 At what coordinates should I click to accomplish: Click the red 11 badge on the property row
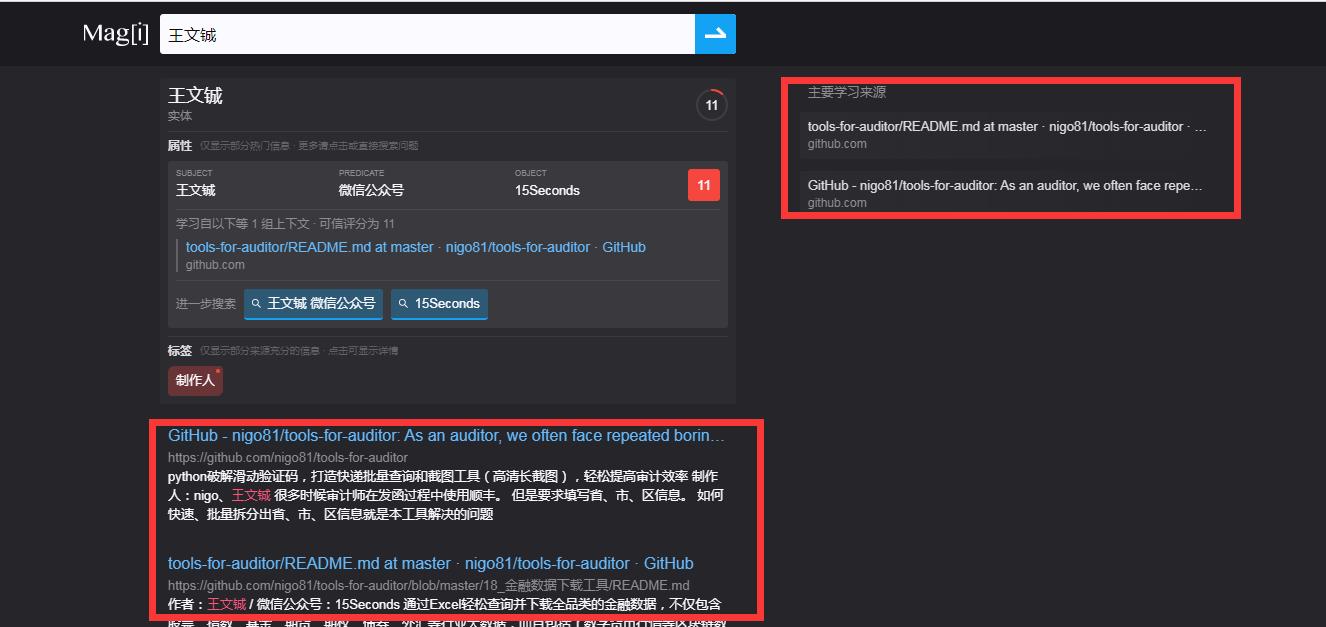click(703, 184)
